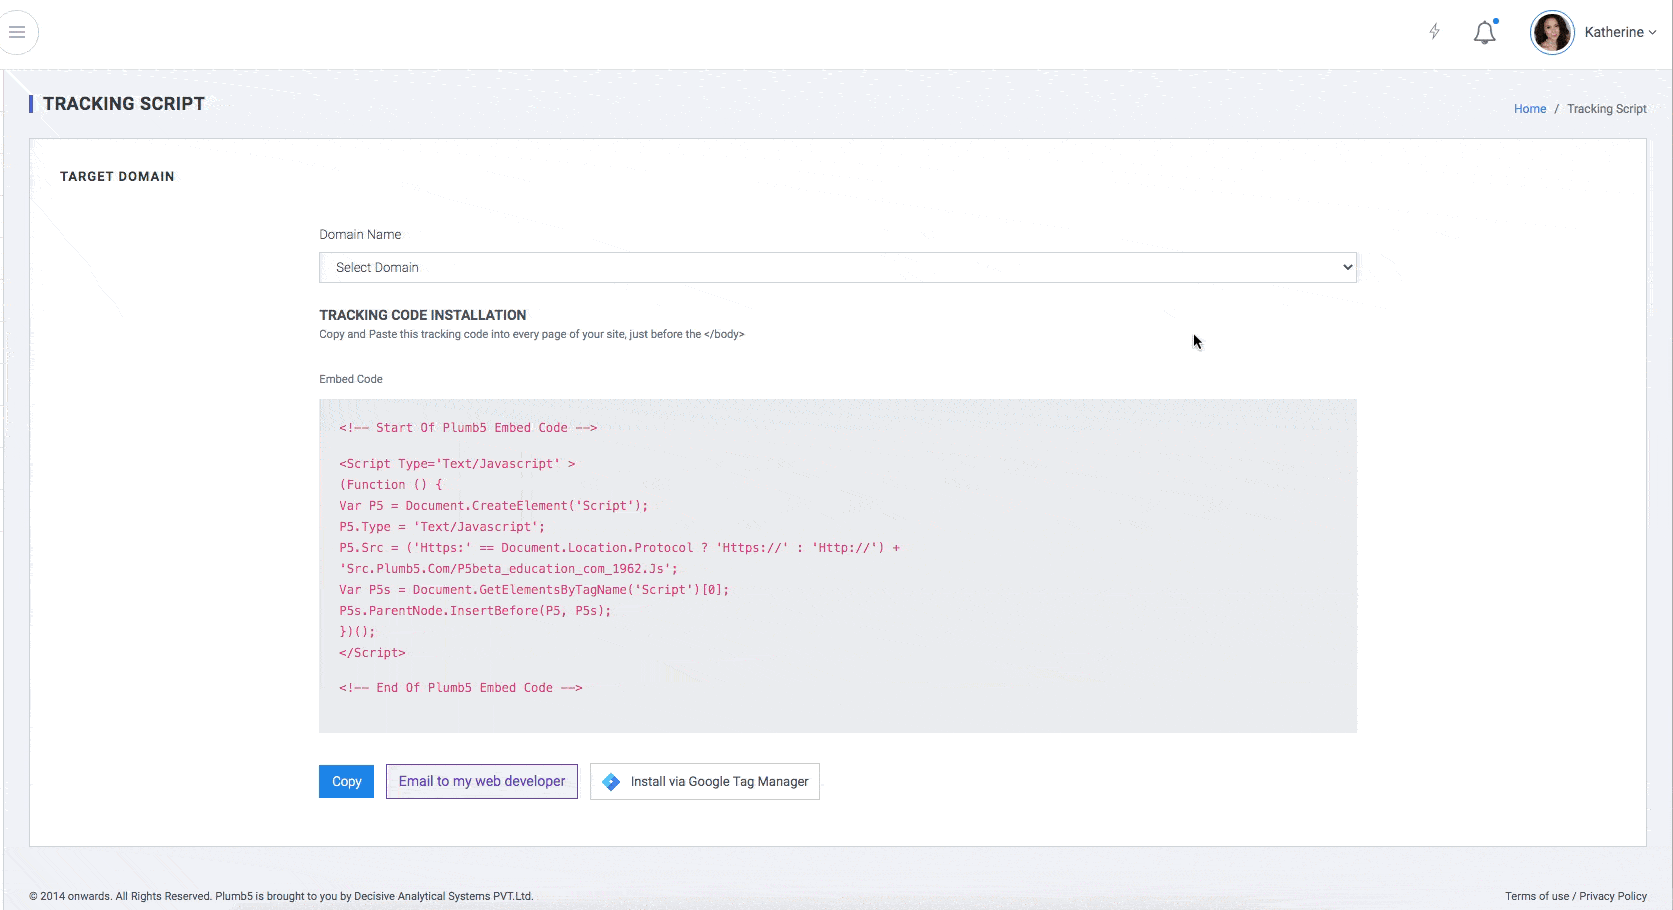Click the End Of Plumb5 Embed Code comment
The image size is (1673, 910).
pyautogui.click(x=460, y=688)
